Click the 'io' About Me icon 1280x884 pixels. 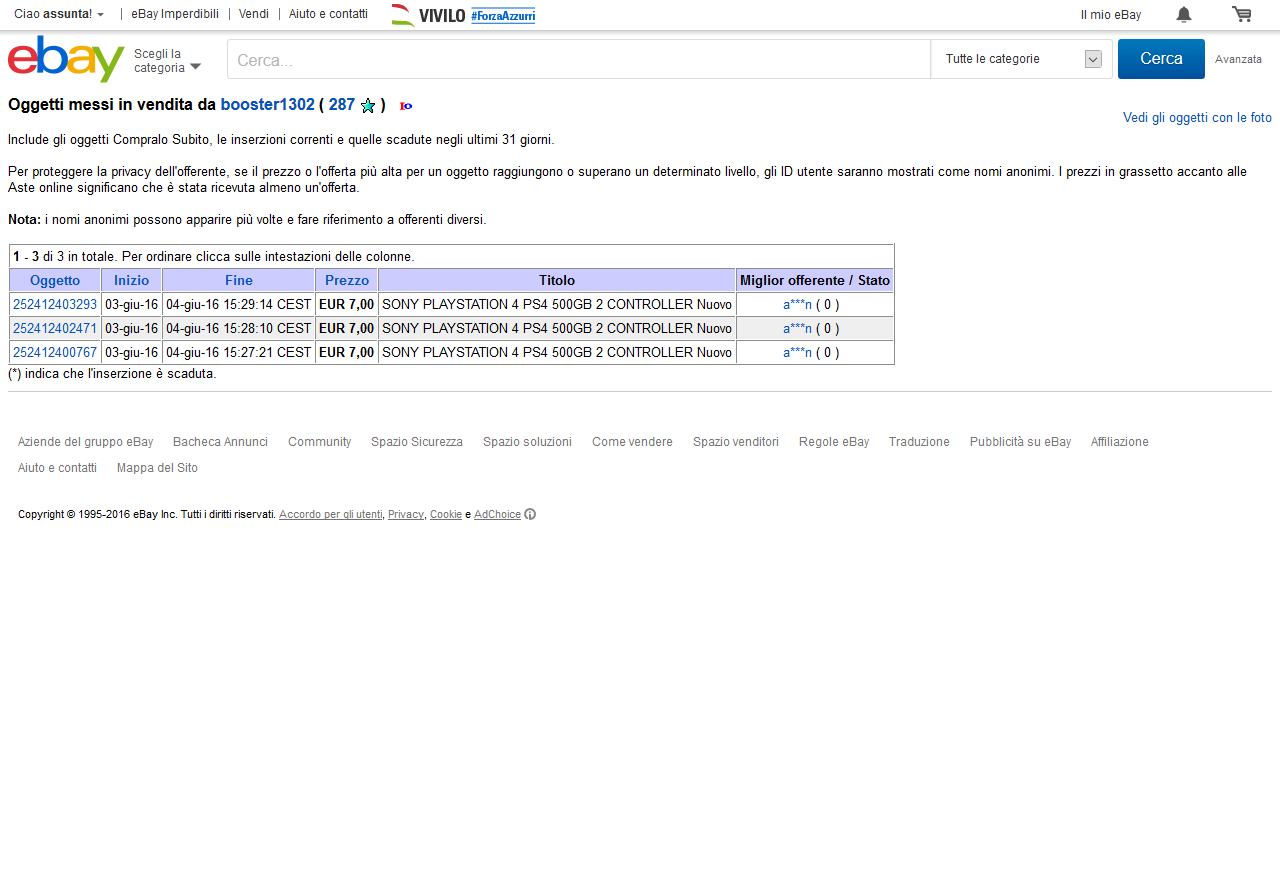point(406,106)
